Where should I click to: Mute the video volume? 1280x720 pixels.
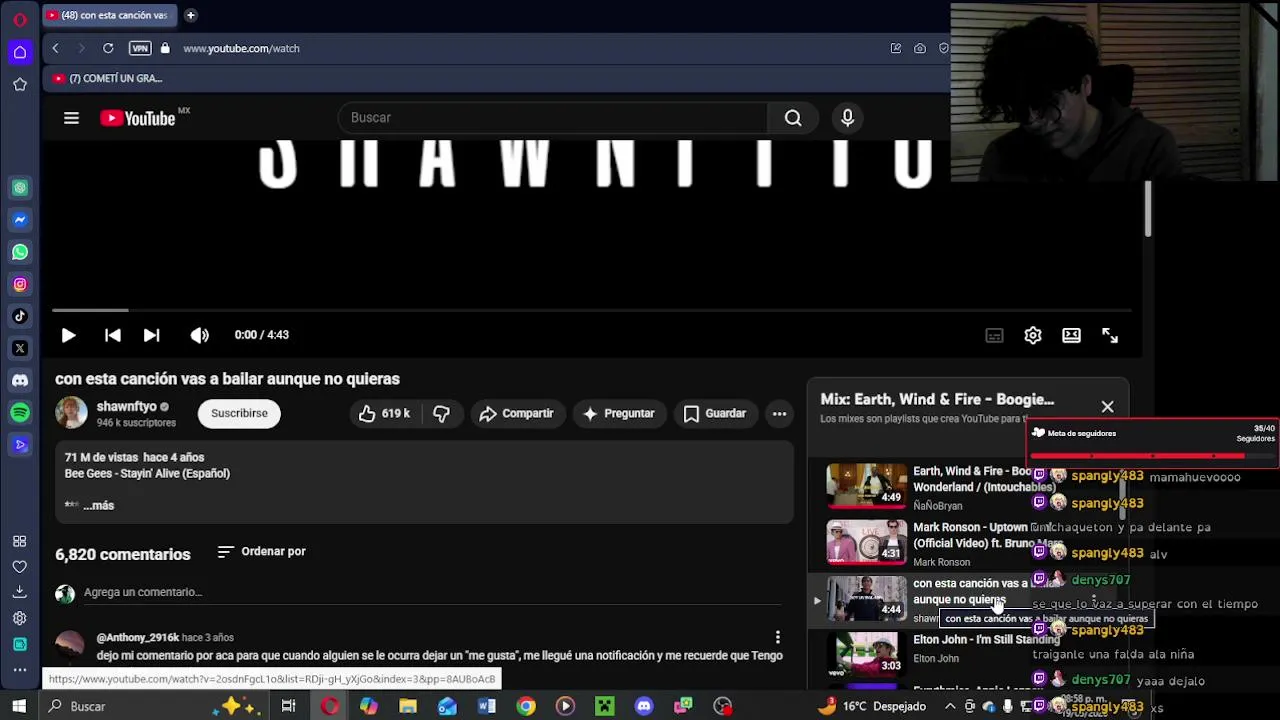click(x=200, y=335)
